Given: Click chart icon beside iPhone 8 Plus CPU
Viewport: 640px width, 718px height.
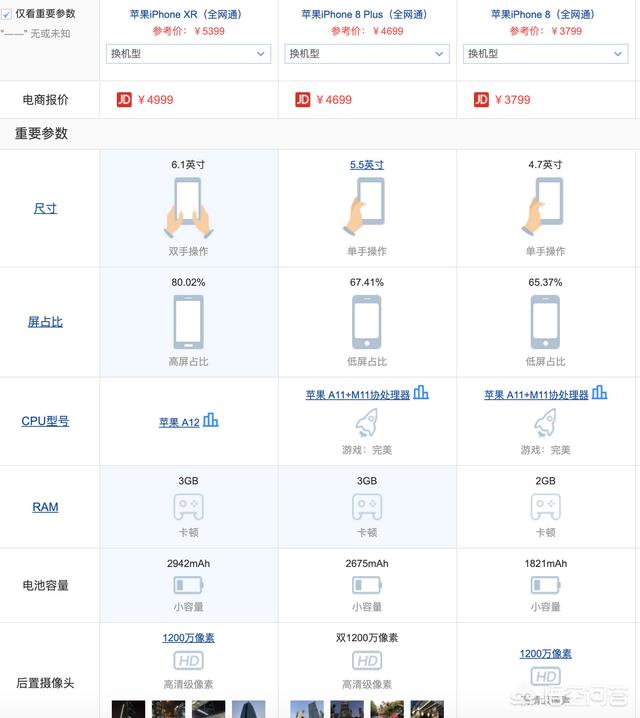Looking at the screenshot, I should tap(421, 392).
